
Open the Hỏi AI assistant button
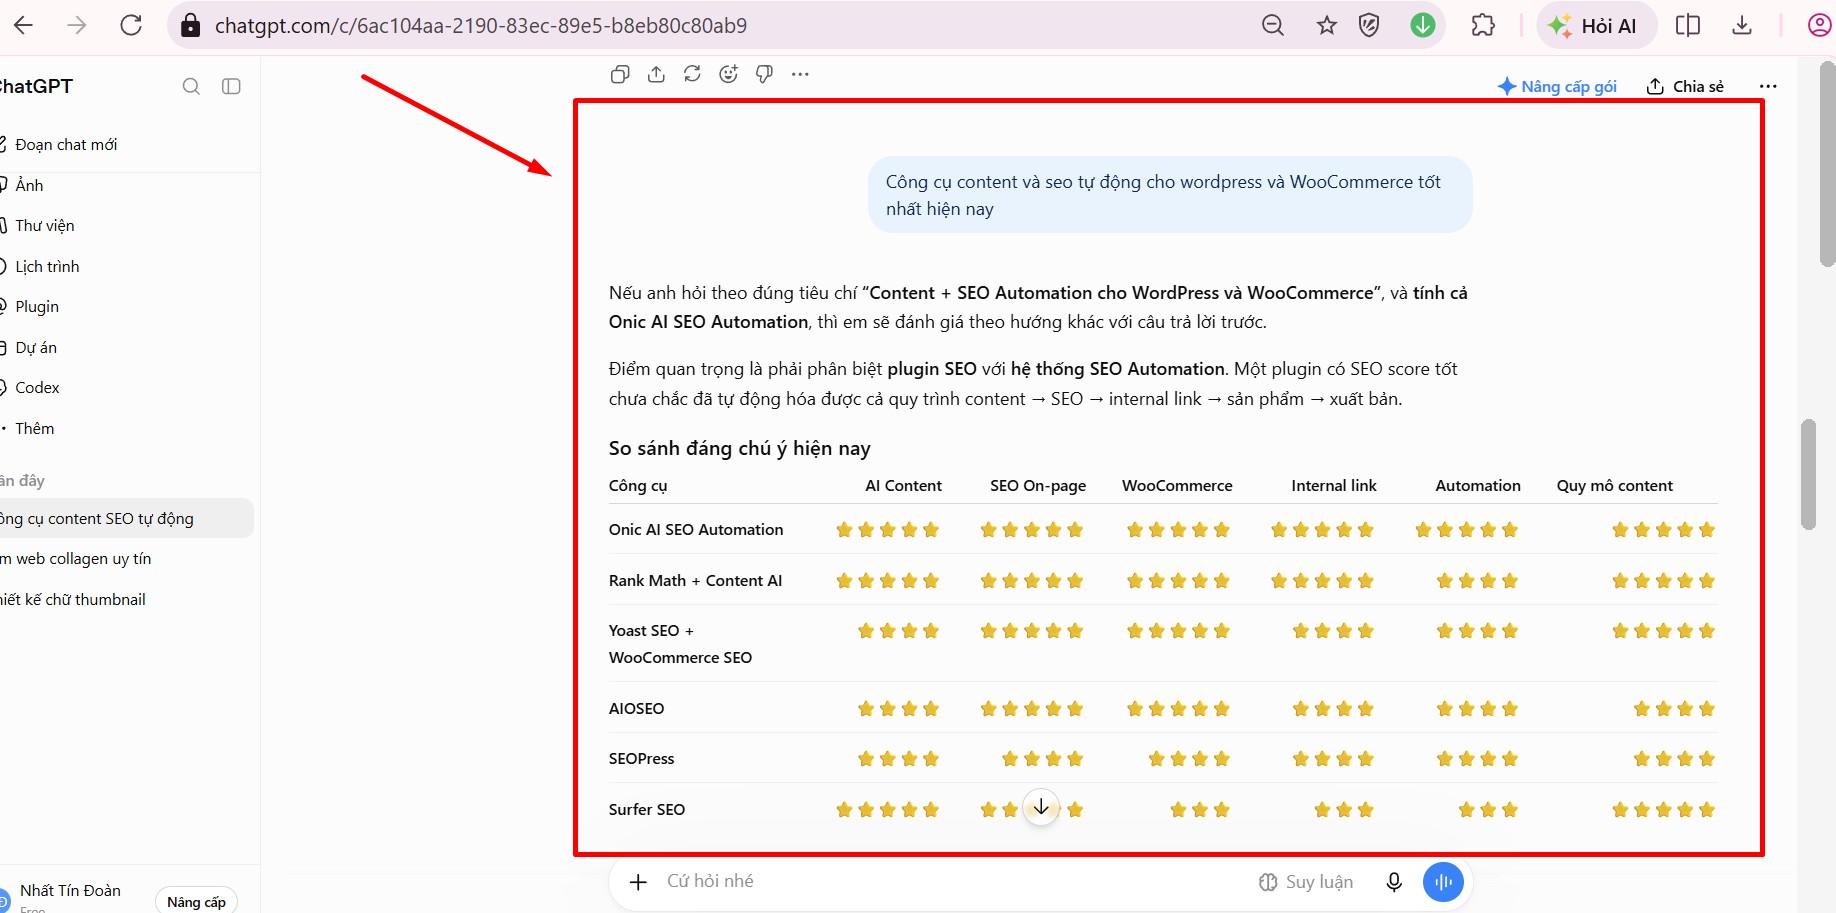[1597, 26]
